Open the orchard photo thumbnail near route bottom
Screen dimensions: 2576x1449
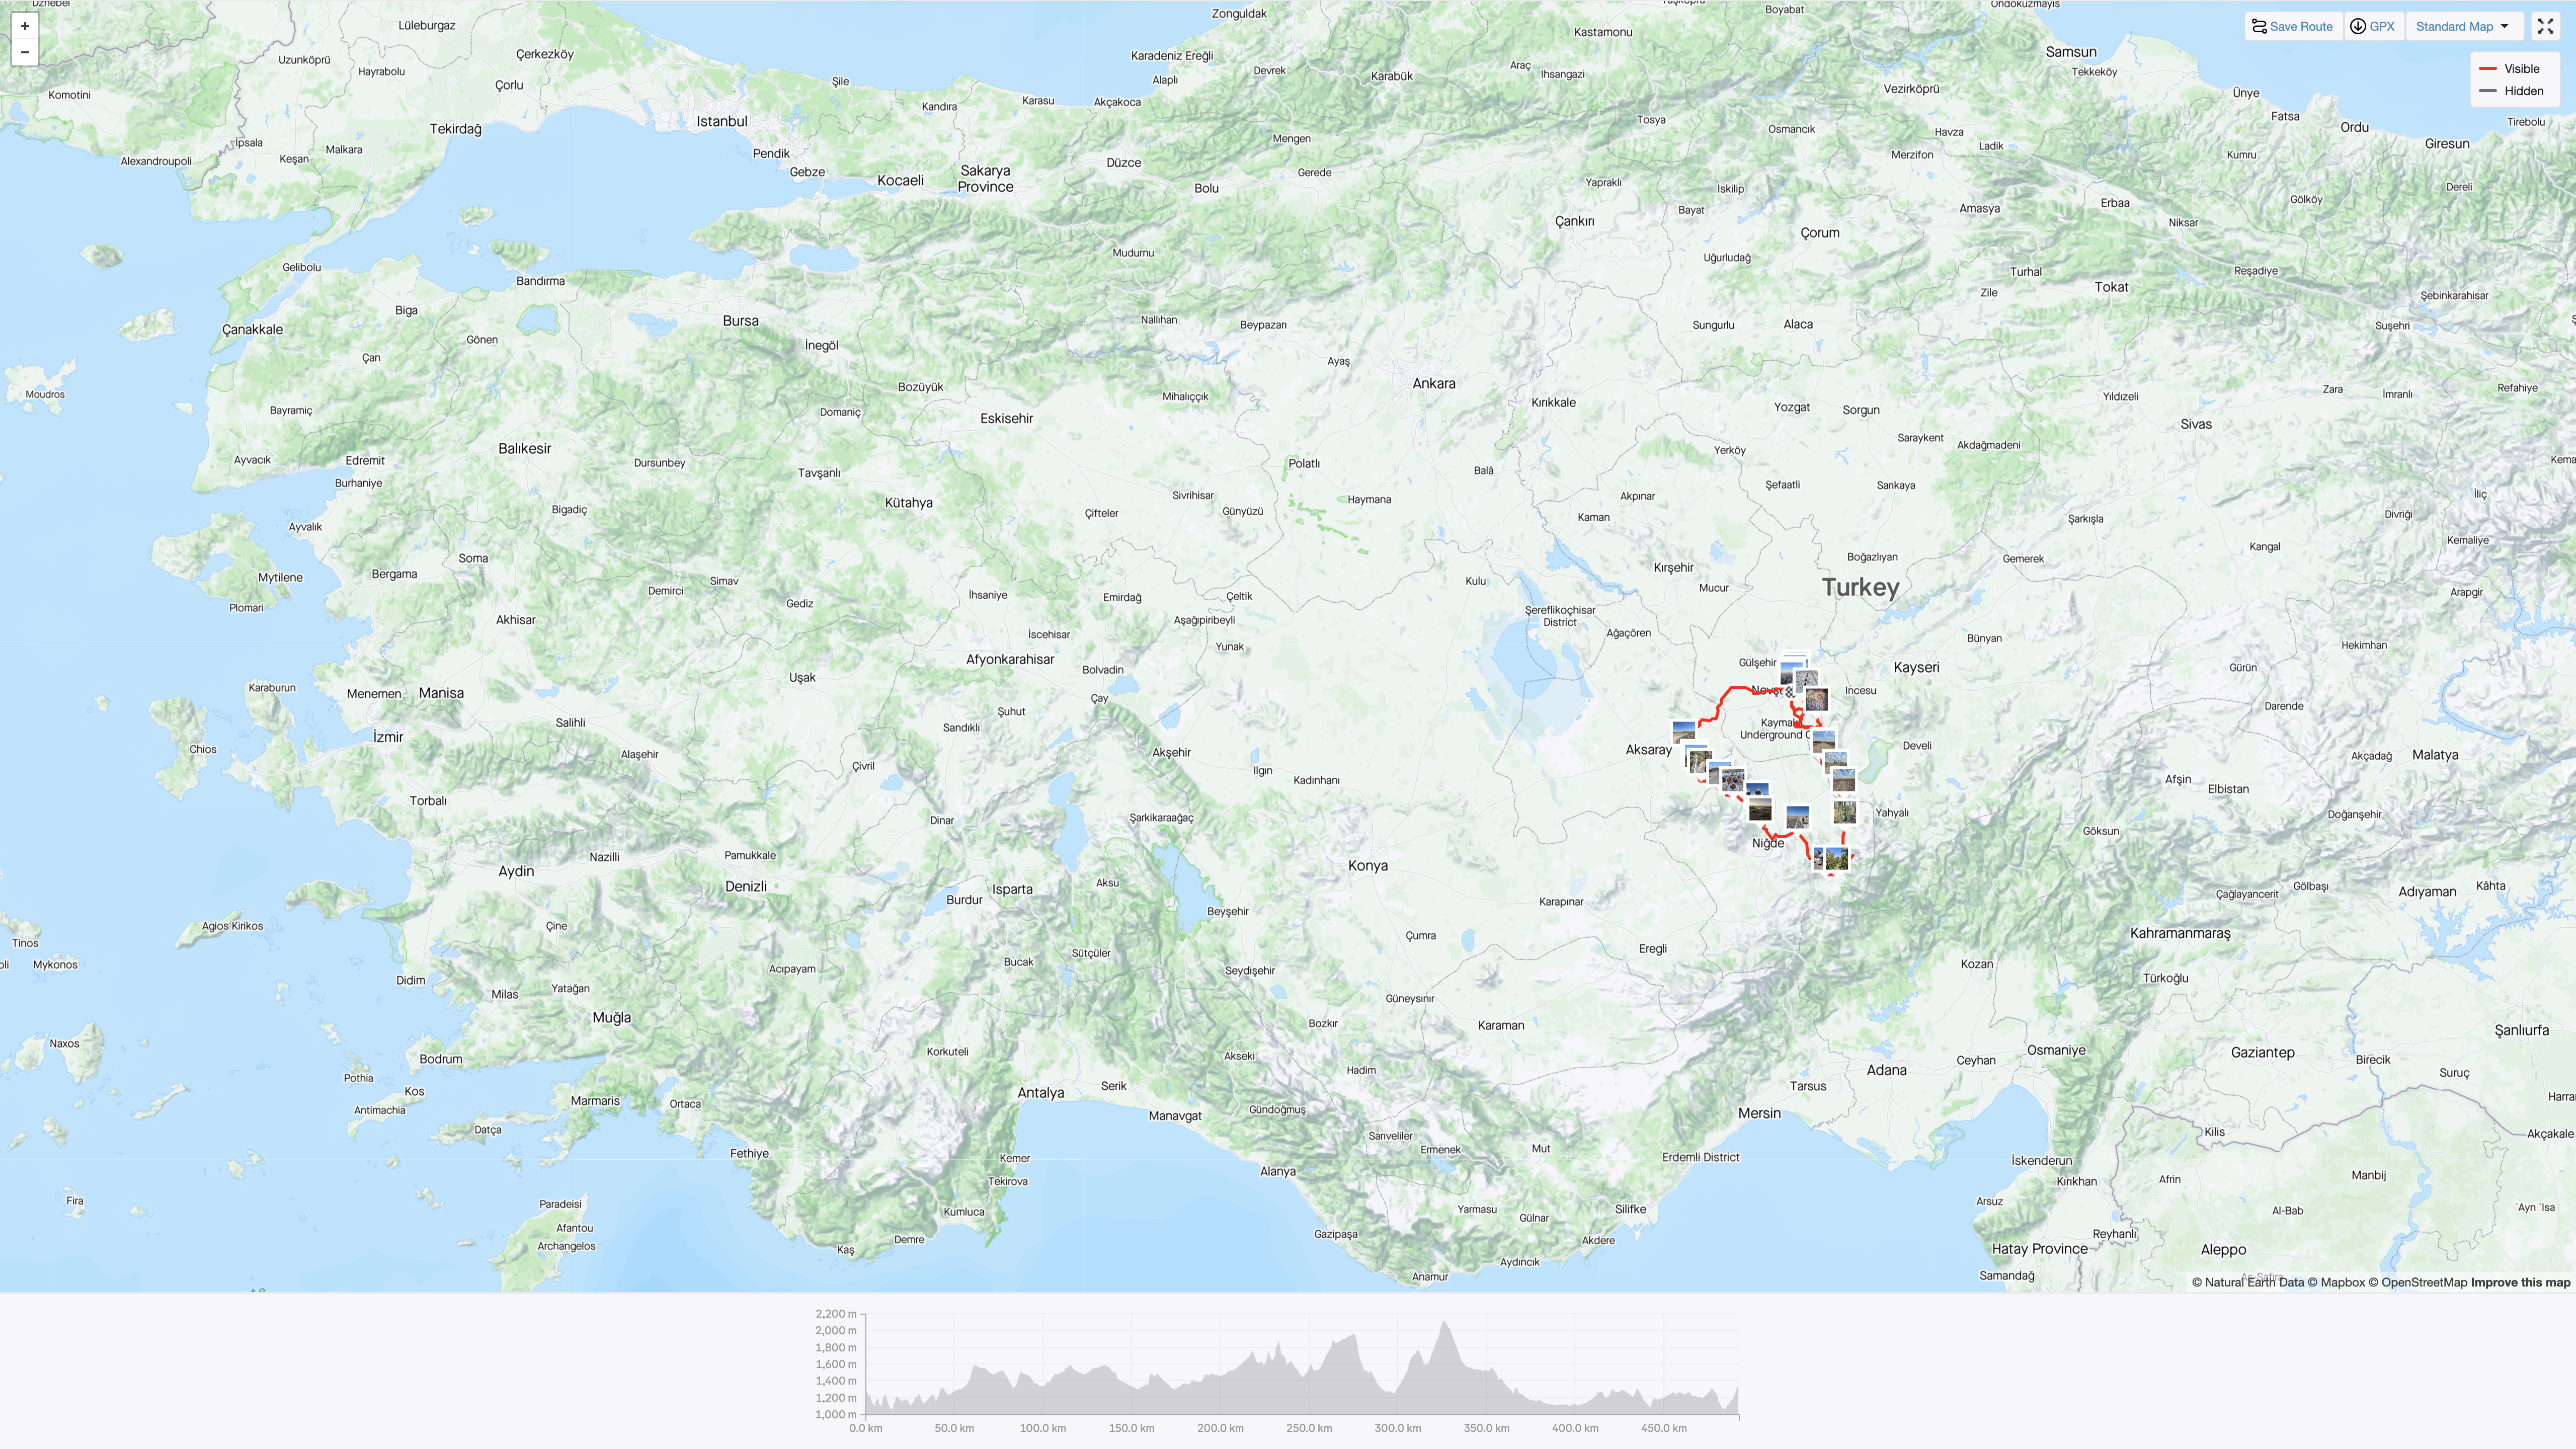tap(1837, 859)
